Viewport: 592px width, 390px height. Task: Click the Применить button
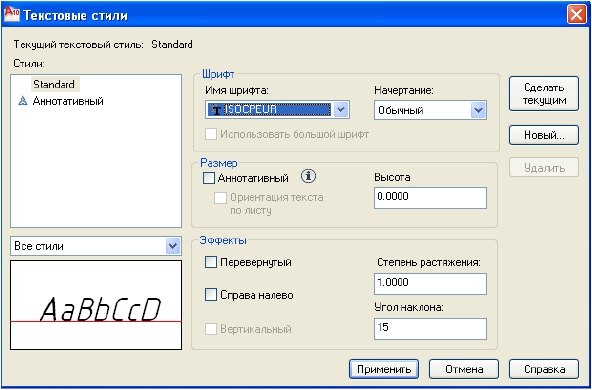[384, 369]
